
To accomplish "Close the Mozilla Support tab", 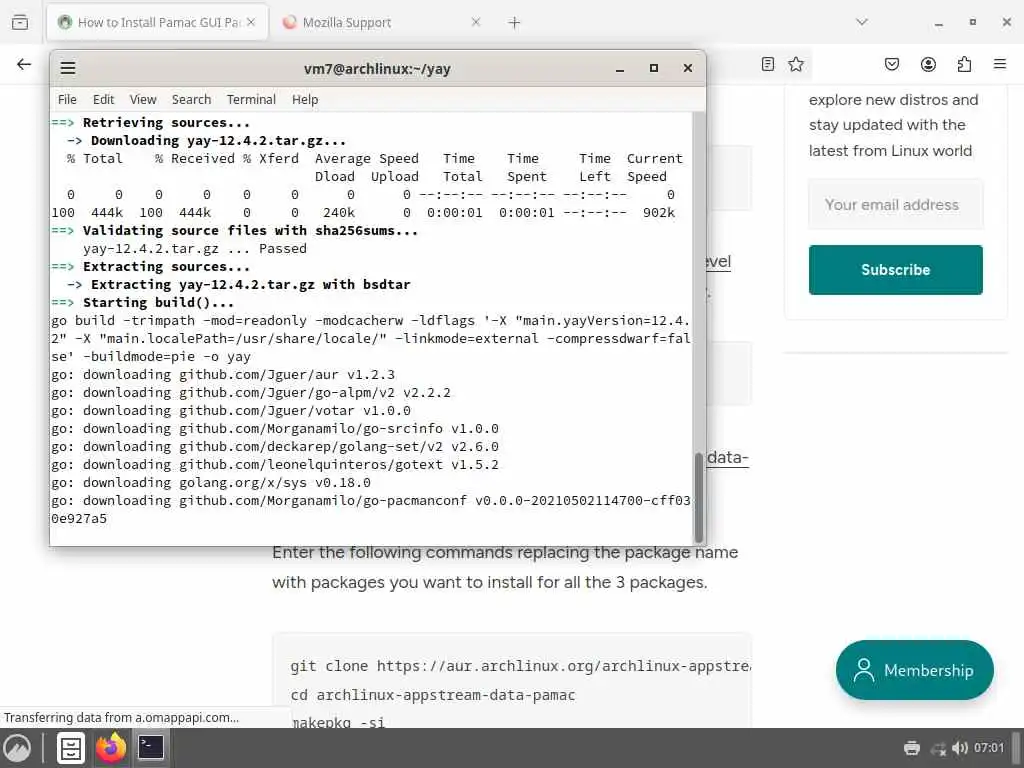I will click(475, 22).
